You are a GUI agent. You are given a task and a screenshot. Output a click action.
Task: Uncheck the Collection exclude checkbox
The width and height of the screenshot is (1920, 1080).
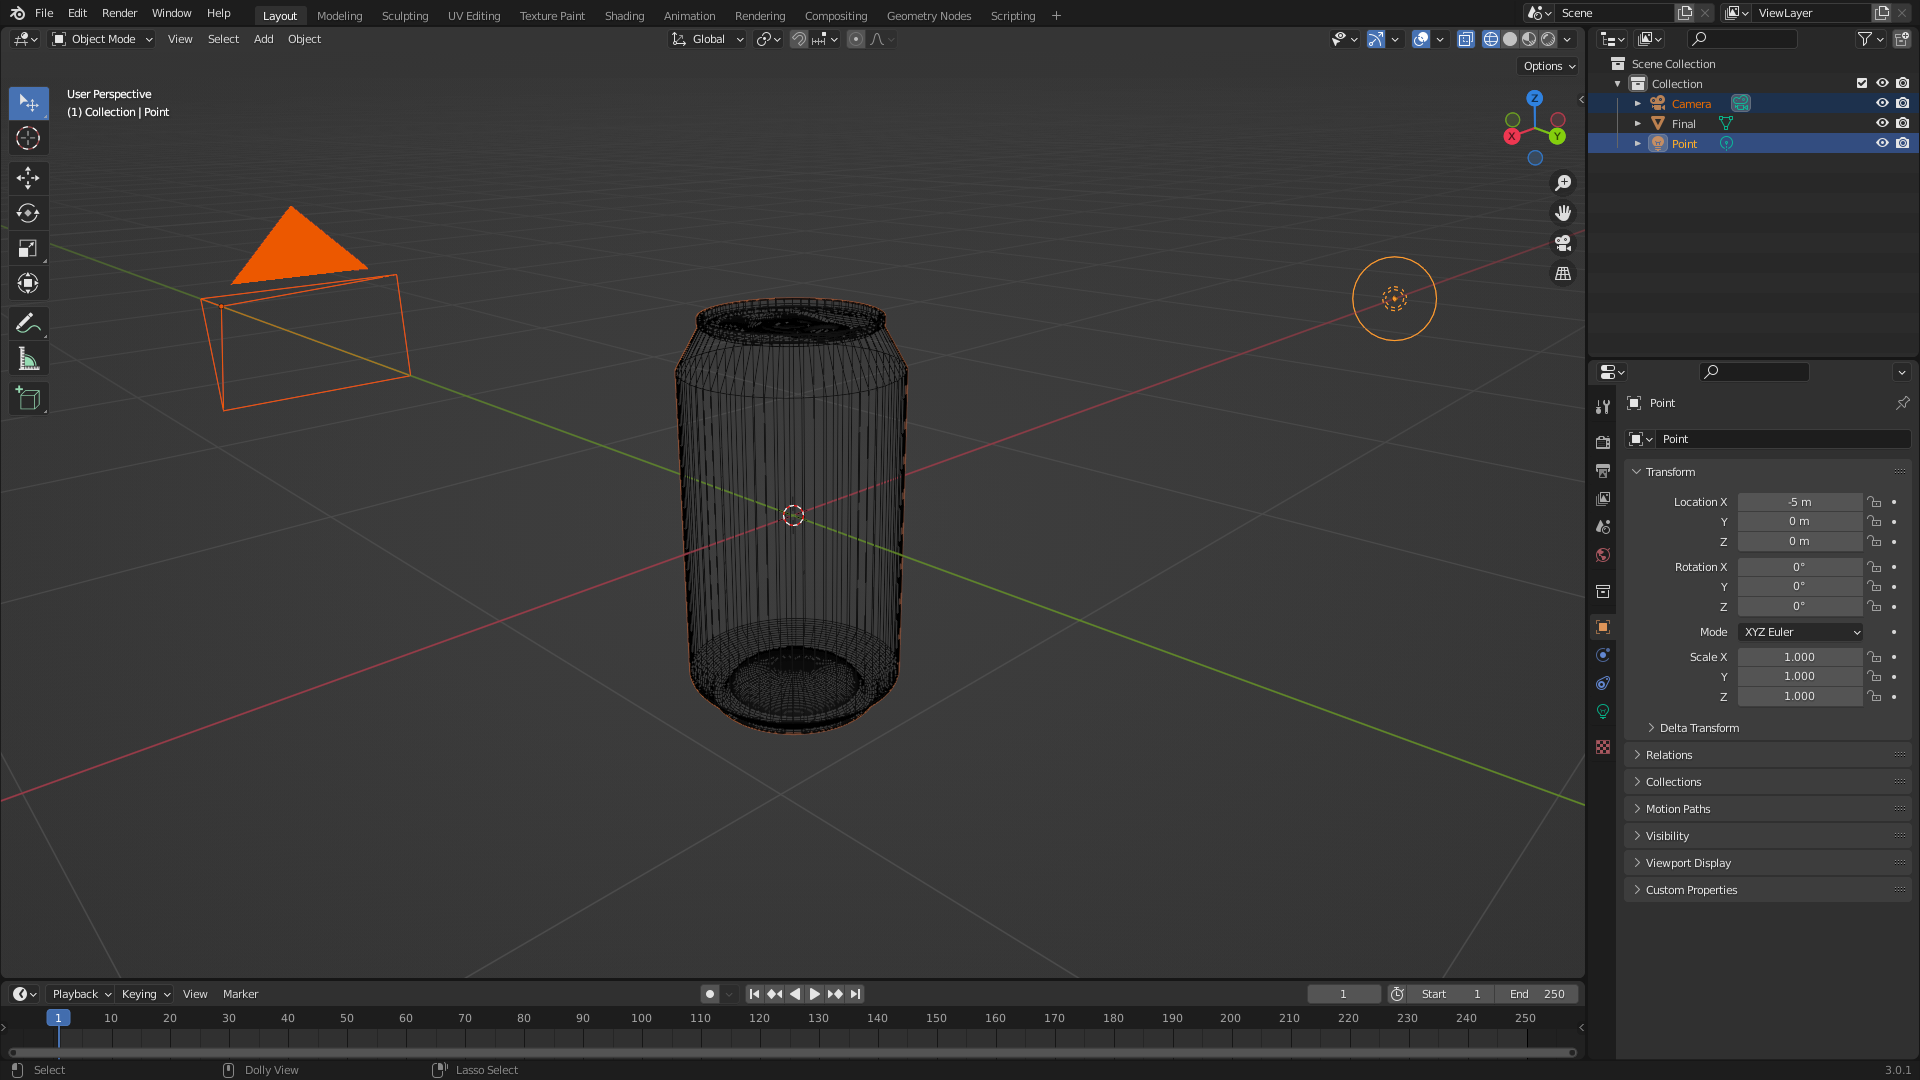pyautogui.click(x=1862, y=83)
